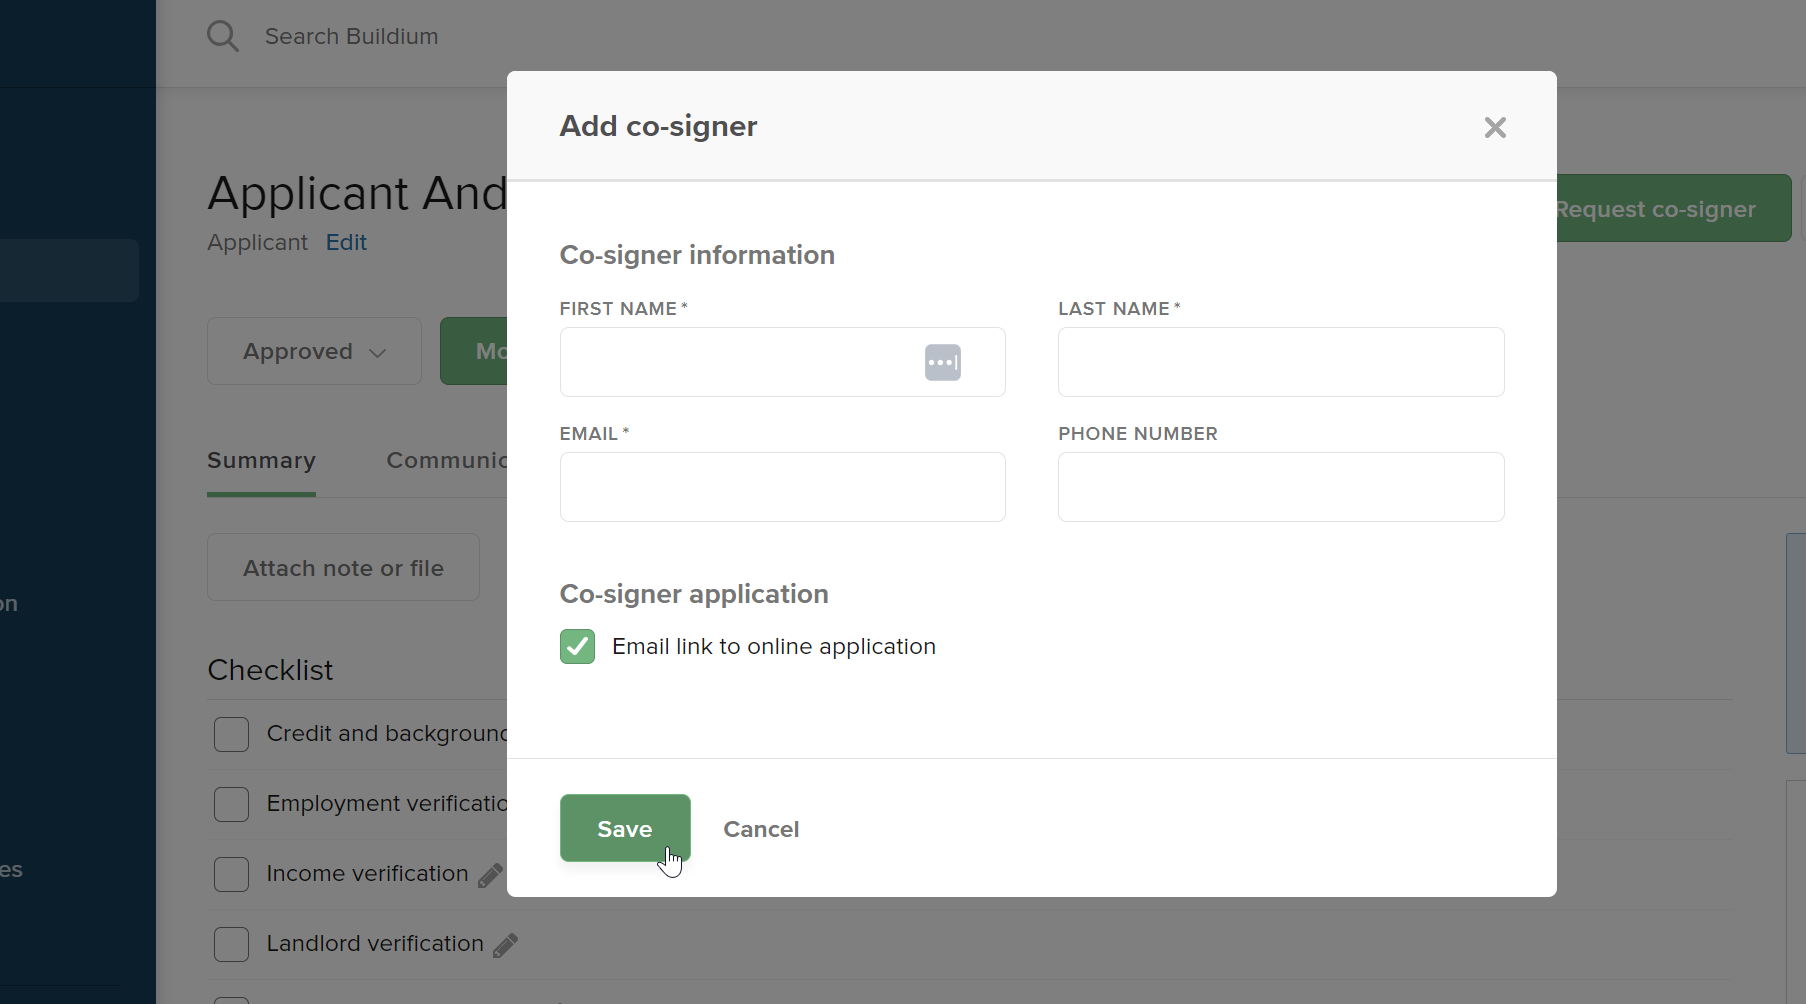
Task: Uncheck Email link to online application
Action: pos(577,646)
